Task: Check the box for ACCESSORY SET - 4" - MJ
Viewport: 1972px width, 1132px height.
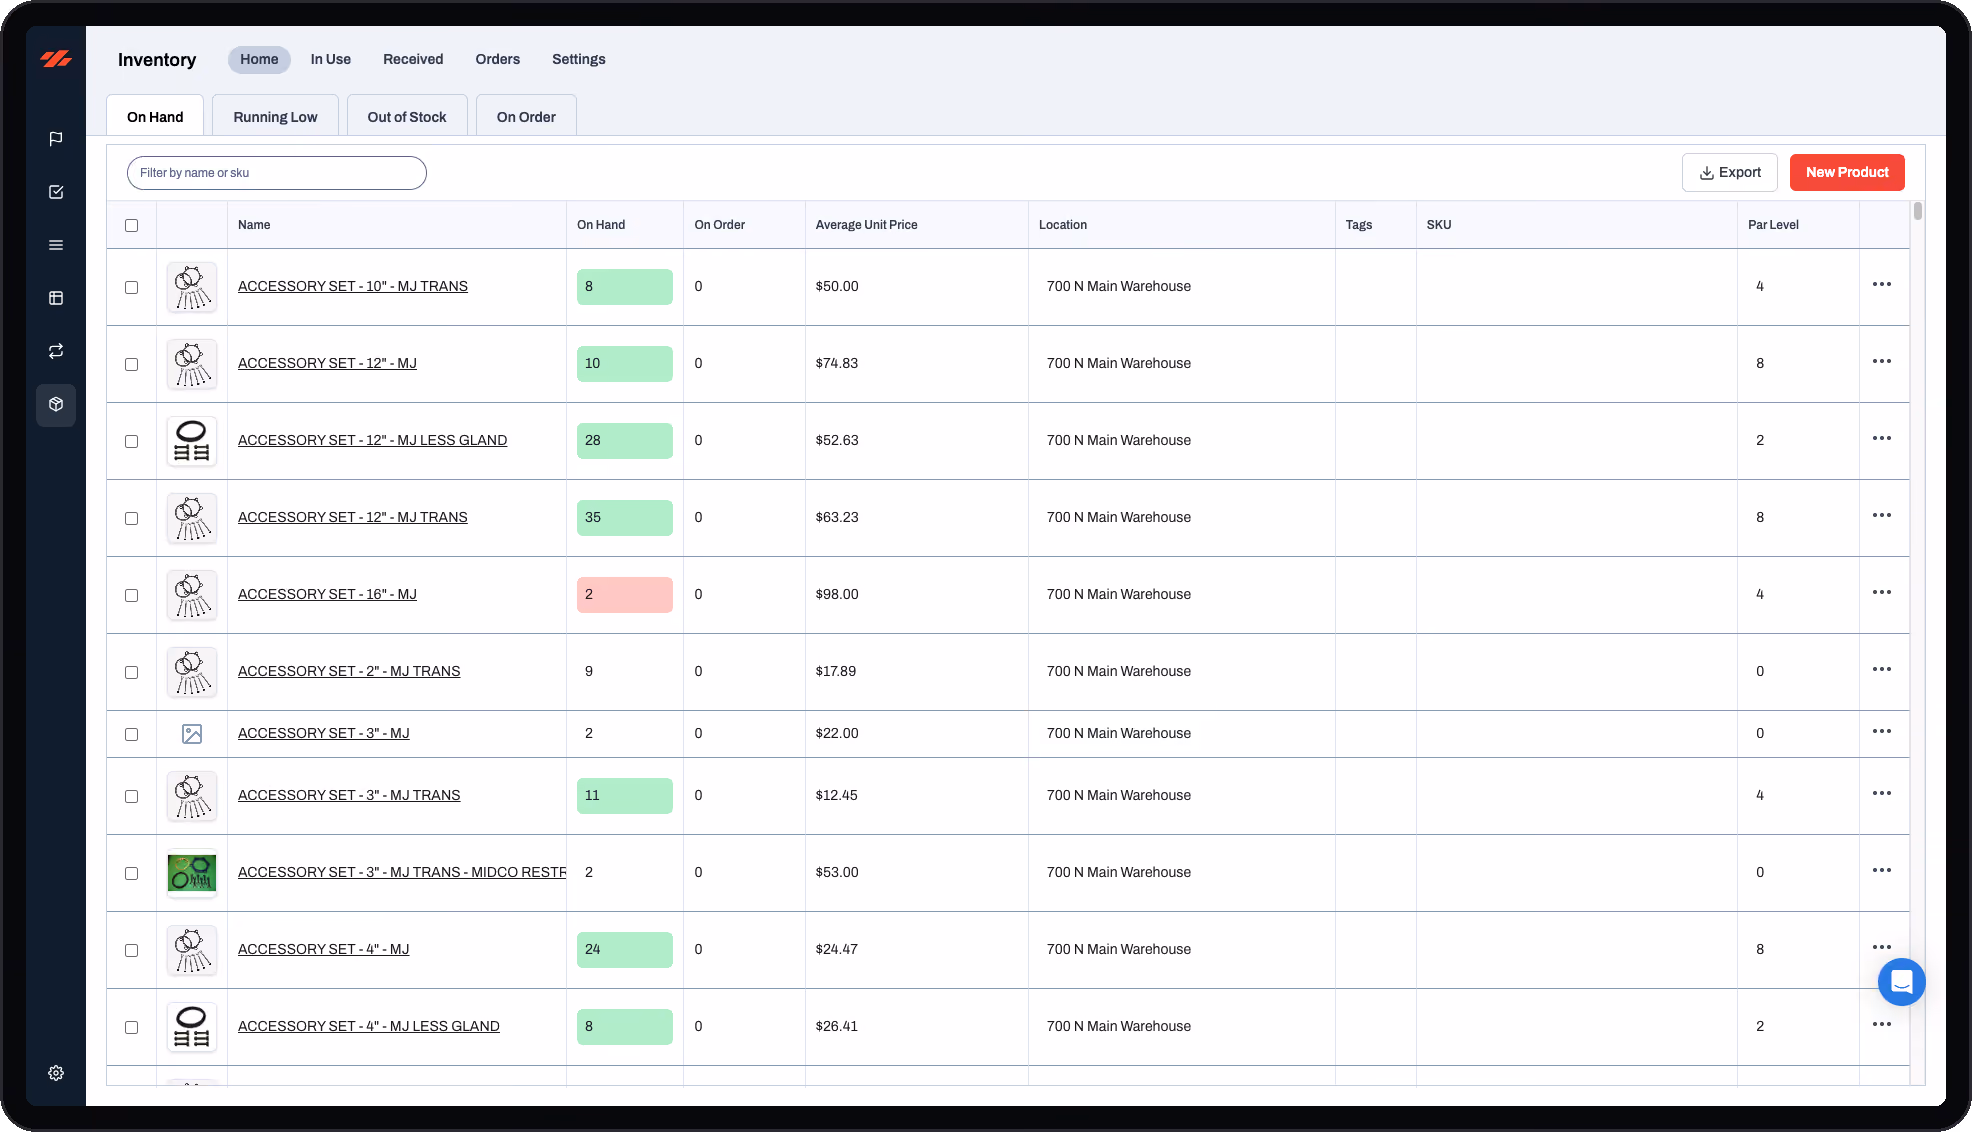Action: click(131, 950)
